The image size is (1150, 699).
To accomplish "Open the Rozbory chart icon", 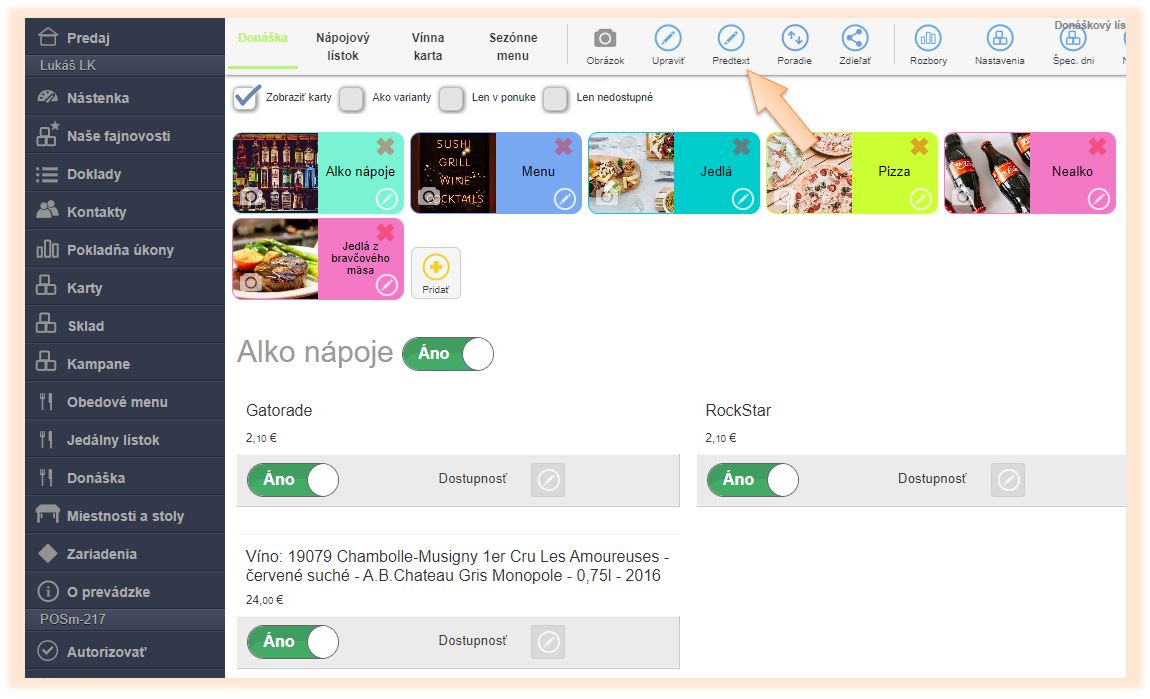I will click(x=928, y=38).
